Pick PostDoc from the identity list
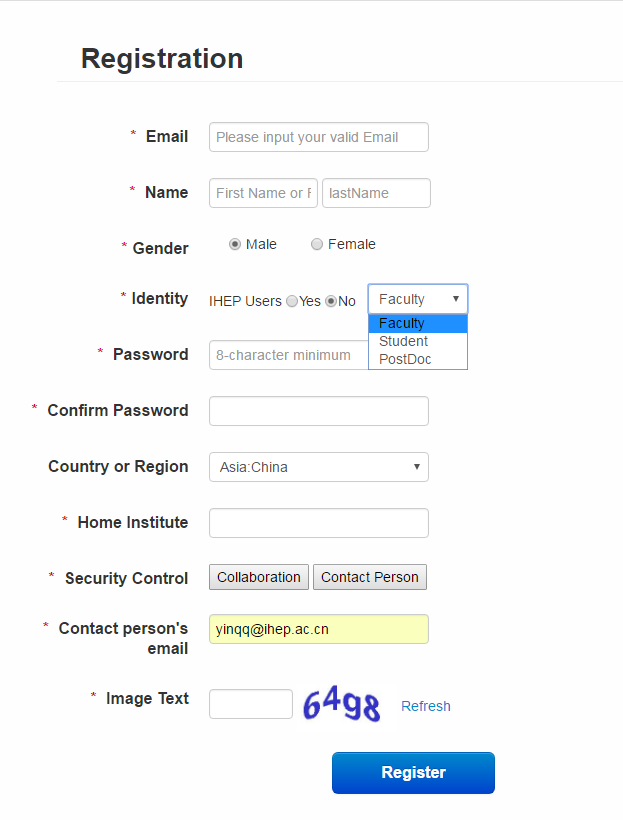Viewport: 623px width, 820px height. click(418, 359)
